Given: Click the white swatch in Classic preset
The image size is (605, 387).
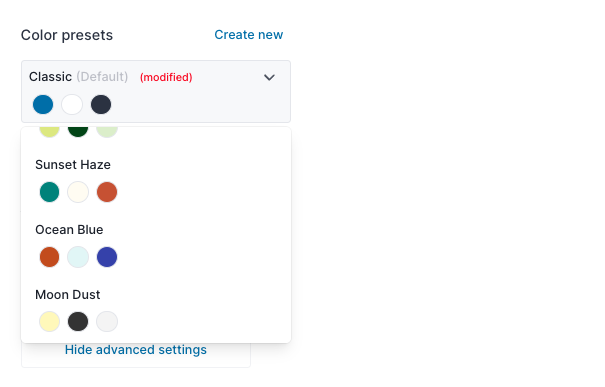Looking at the screenshot, I should (x=72, y=105).
